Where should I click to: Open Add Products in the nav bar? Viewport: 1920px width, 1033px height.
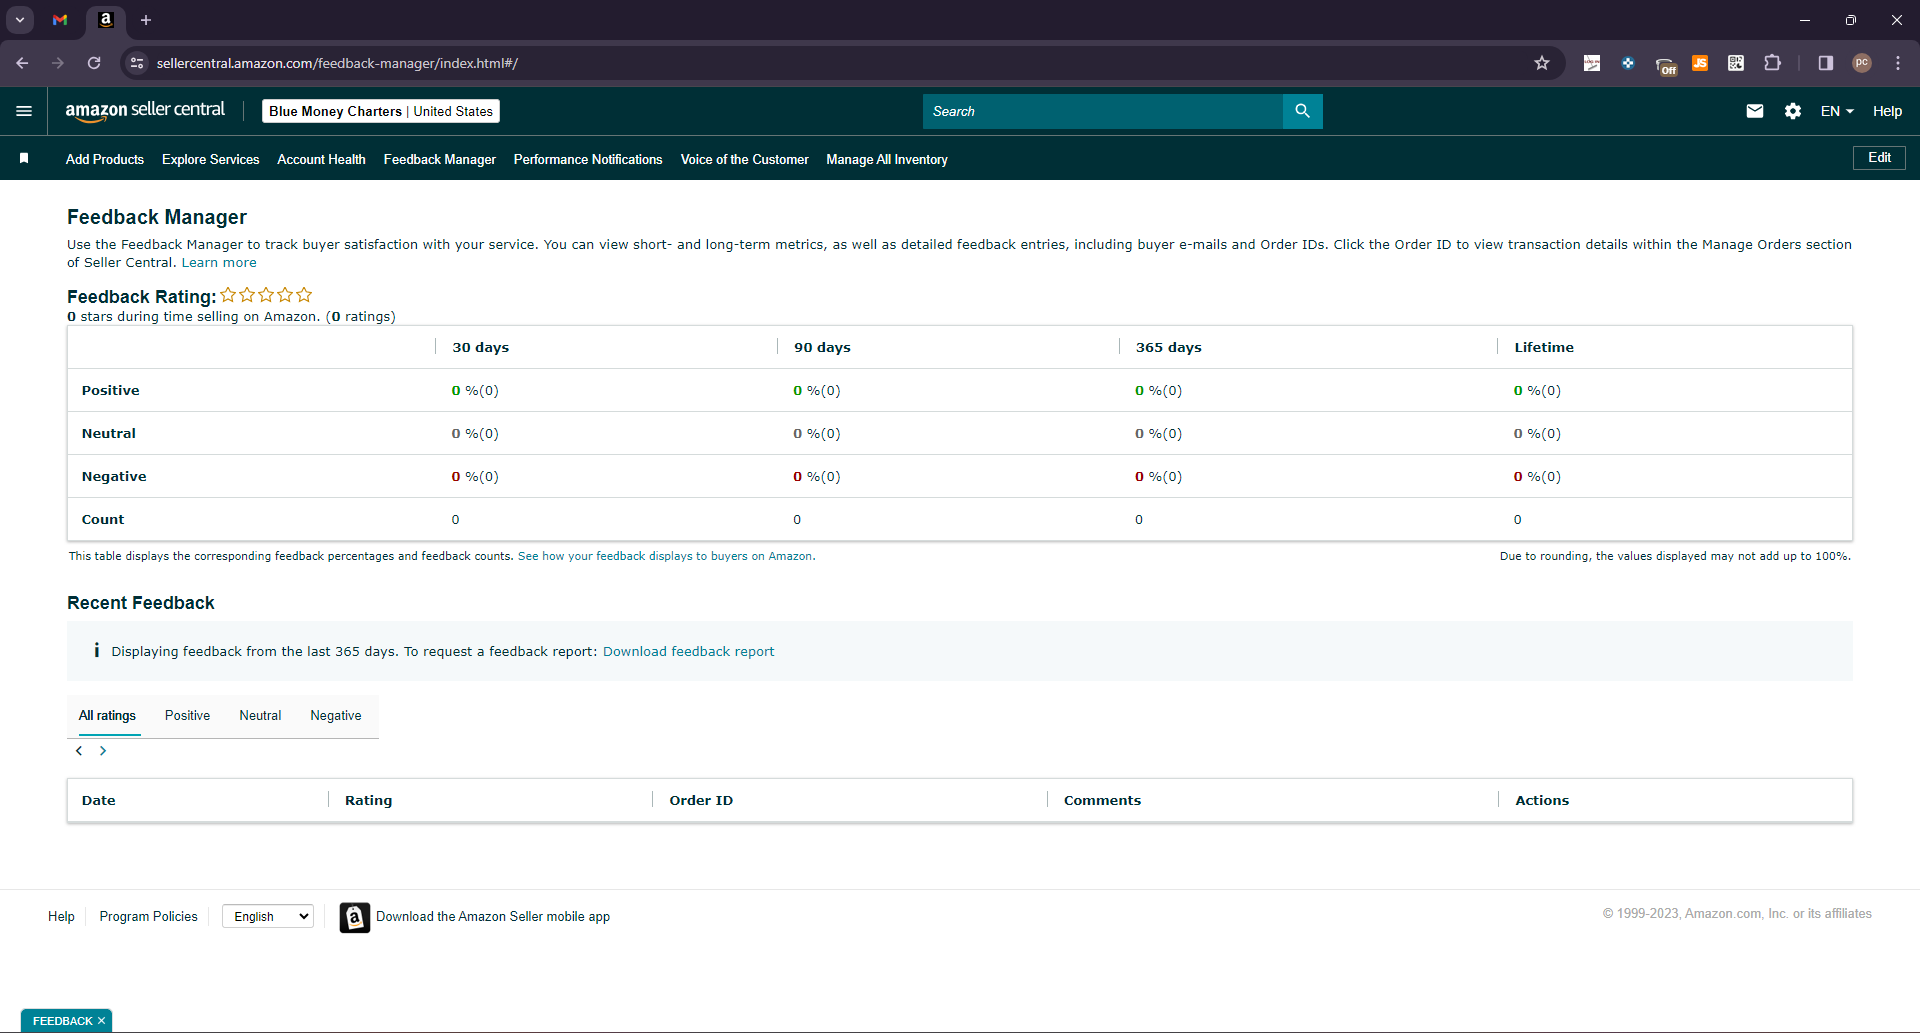pyautogui.click(x=105, y=159)
